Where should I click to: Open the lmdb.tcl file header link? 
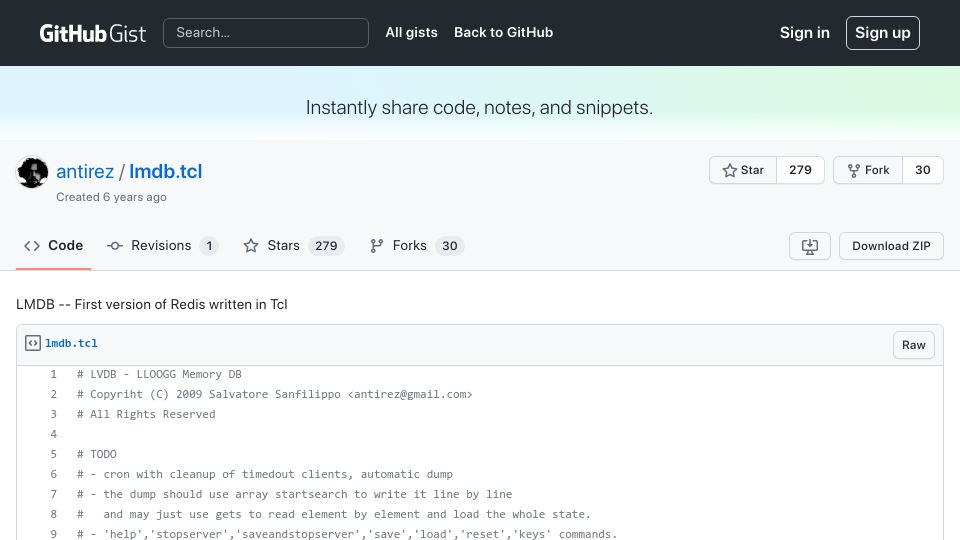[x=71, y=343]
